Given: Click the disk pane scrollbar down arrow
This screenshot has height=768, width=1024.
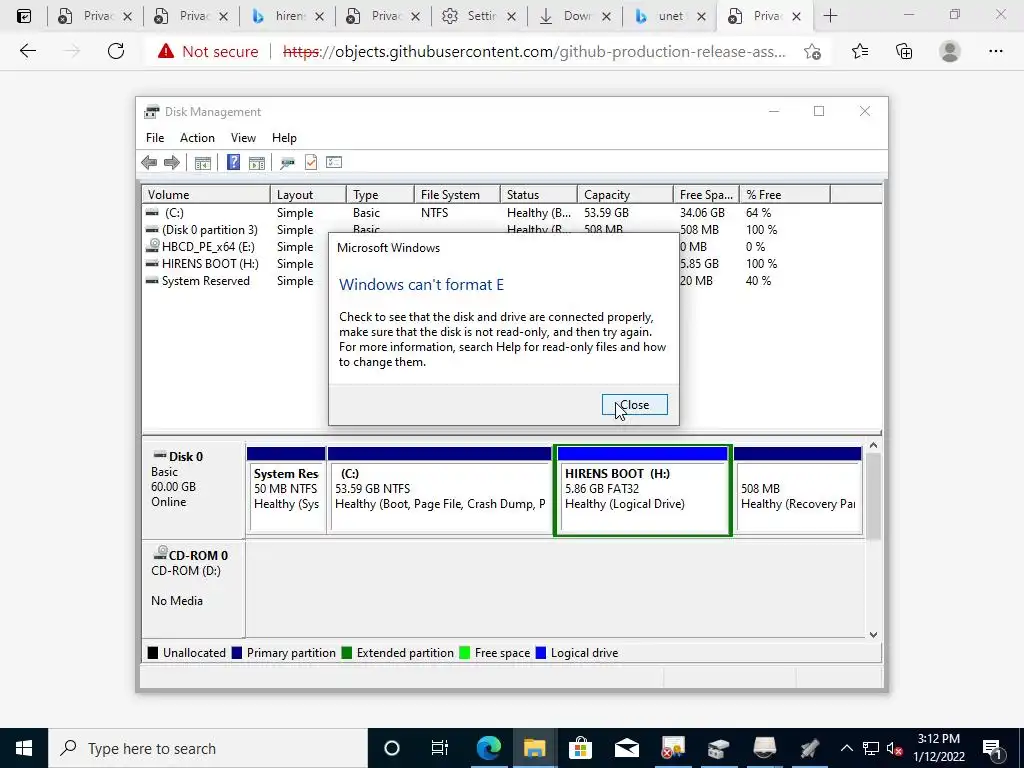Looking at the screenshot, I should click(873, 634).
